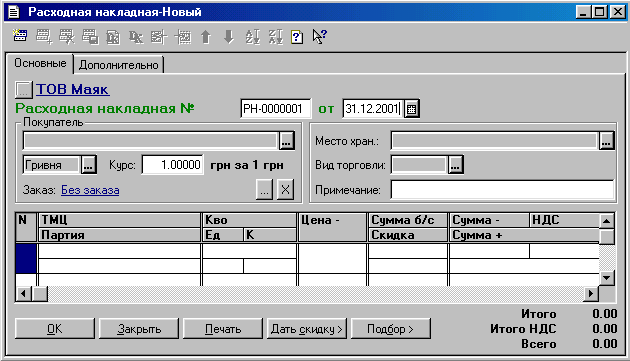Click the Add row icon with plus
This screenshot has height=361, width=630.
[x=43, y=37]
